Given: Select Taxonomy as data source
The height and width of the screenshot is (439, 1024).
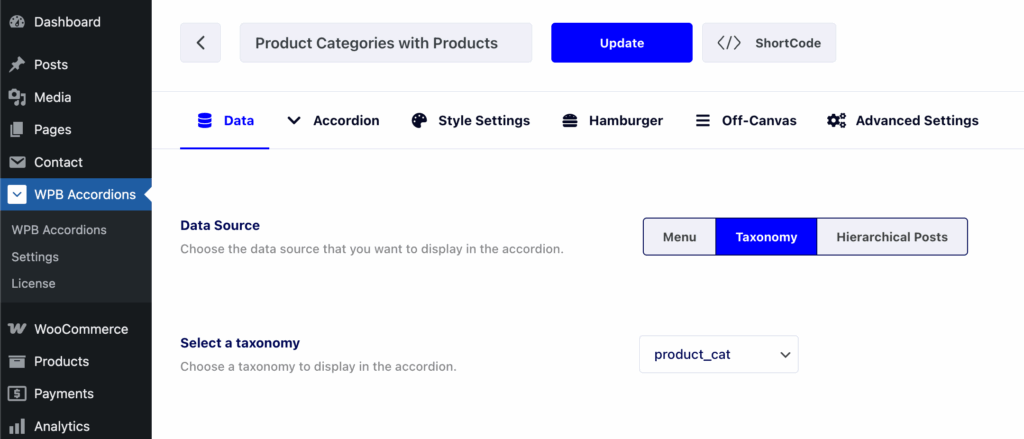Looking at the screenshot, I should [x=766, y=236].
